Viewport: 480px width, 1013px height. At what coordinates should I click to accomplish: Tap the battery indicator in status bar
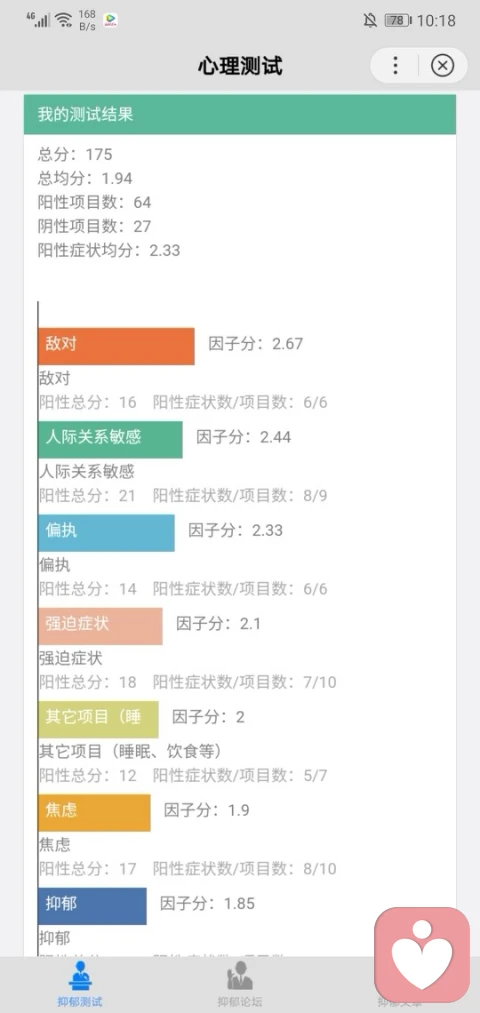(x=398, y=20)
